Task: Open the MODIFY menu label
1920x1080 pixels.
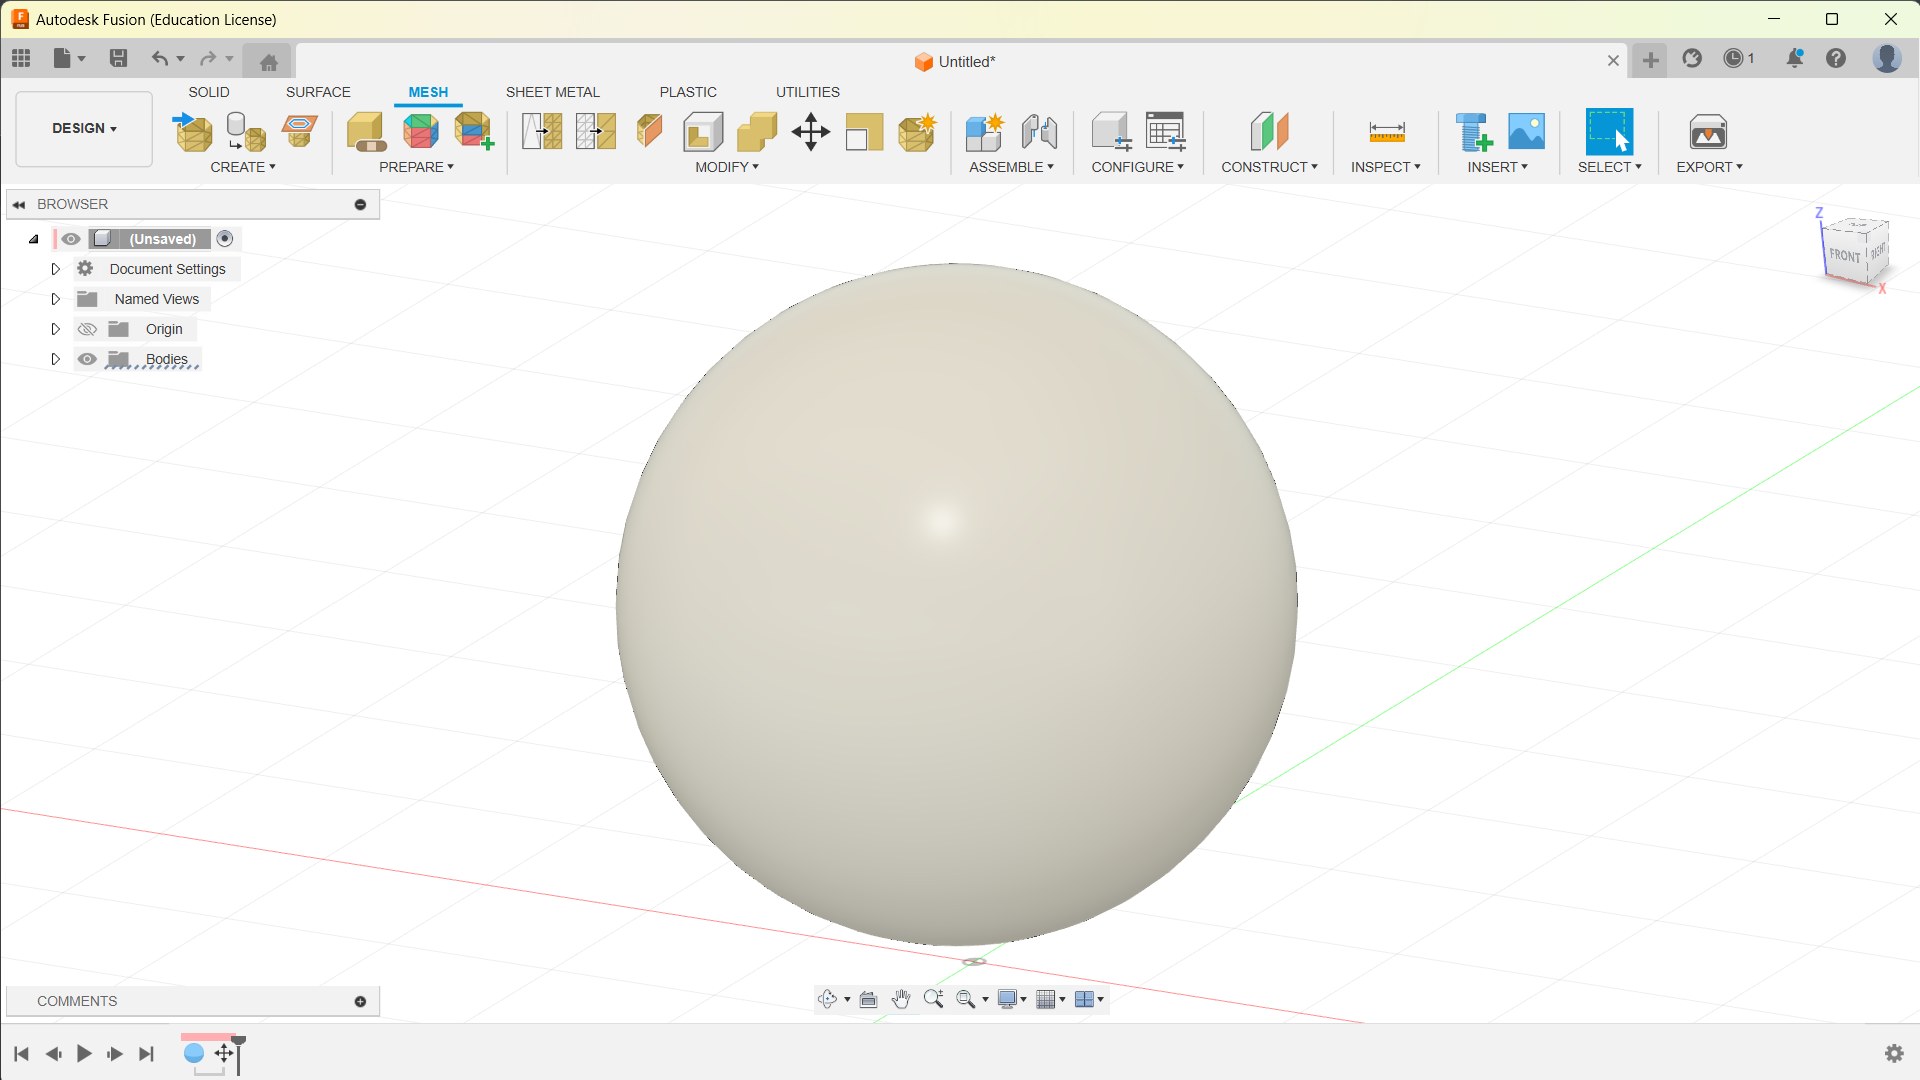Action: [x=726, y=167]
